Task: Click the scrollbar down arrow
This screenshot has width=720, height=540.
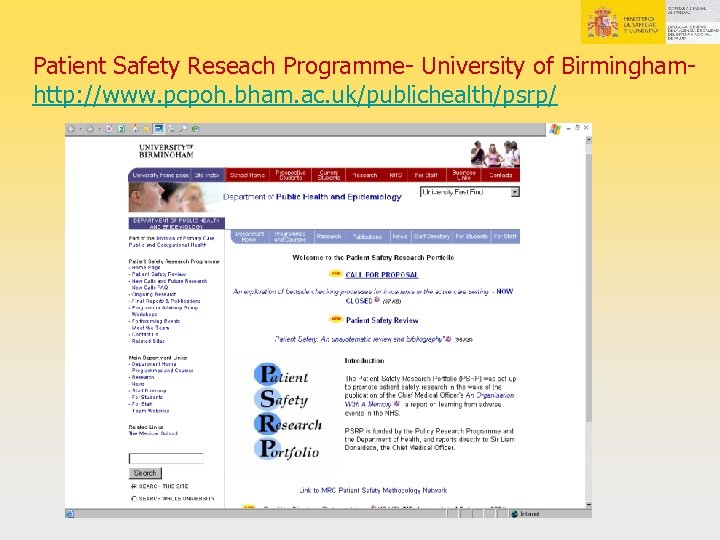Action: [x=589, y=505]
